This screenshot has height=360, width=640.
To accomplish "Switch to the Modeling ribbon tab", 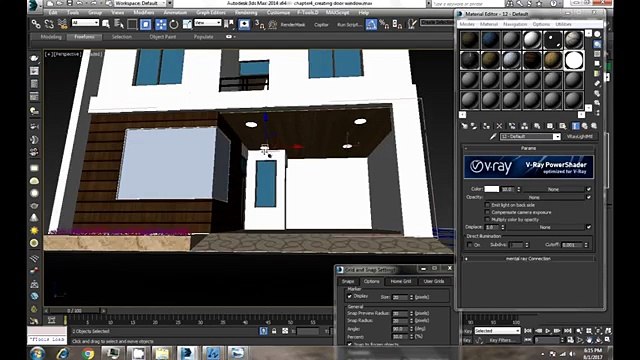I will (51, 37).
